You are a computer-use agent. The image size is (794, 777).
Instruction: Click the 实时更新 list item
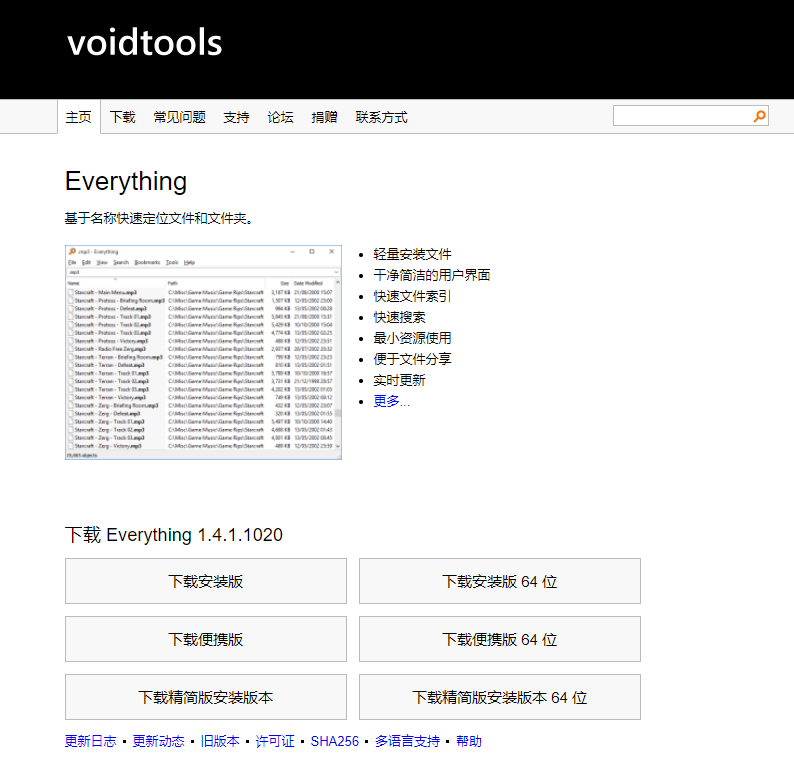tap(400, 380)
